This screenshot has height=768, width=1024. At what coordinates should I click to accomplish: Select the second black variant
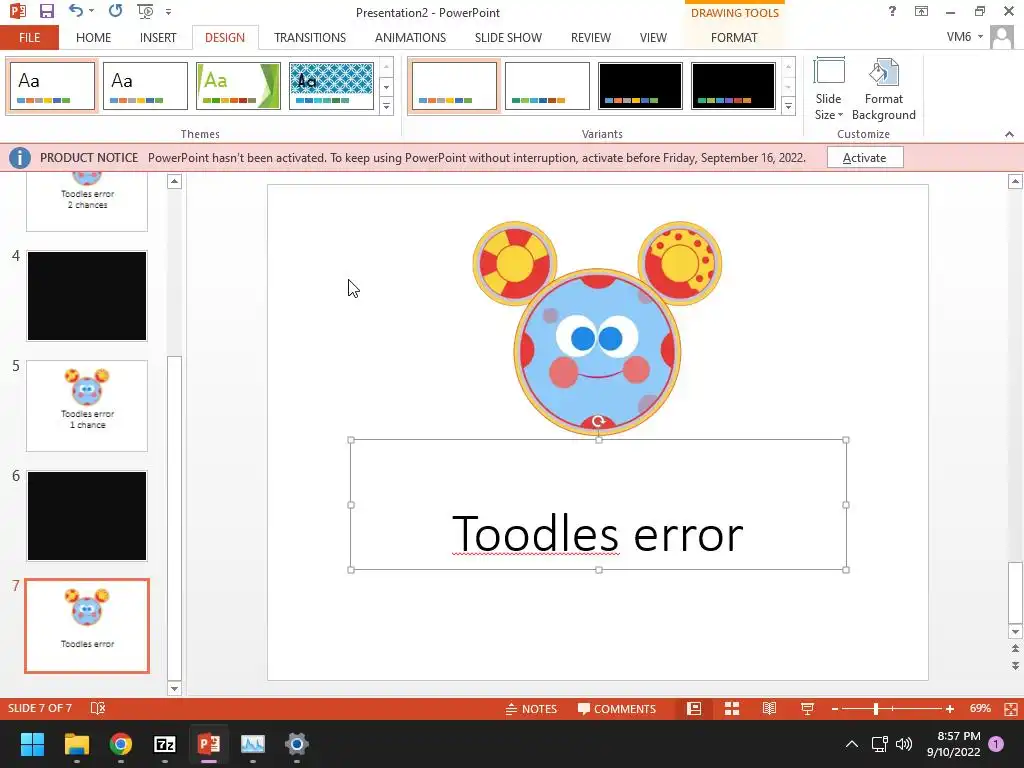(x=733, y=86)
